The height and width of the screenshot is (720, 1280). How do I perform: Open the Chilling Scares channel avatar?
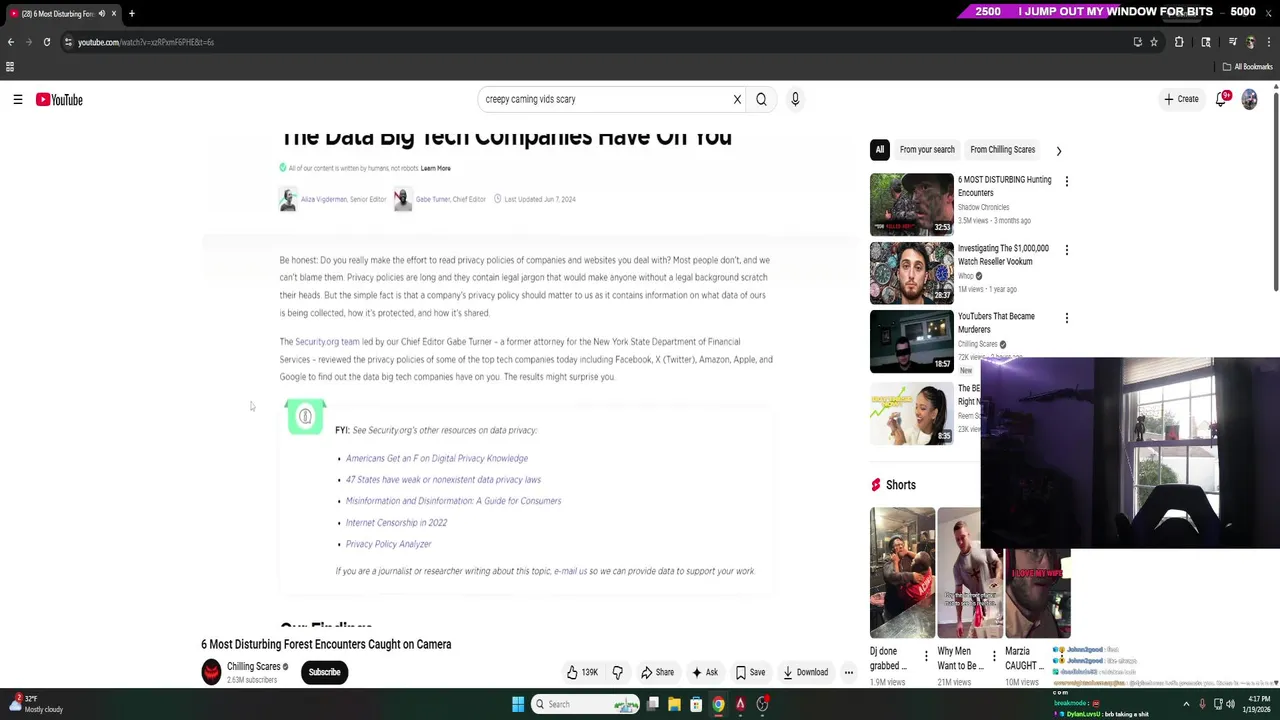coord(211,672)
